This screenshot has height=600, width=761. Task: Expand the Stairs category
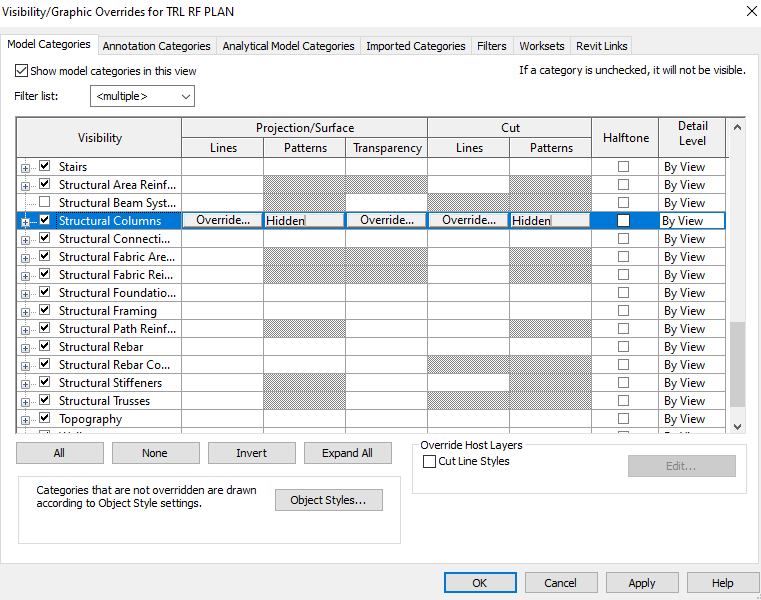25,168
